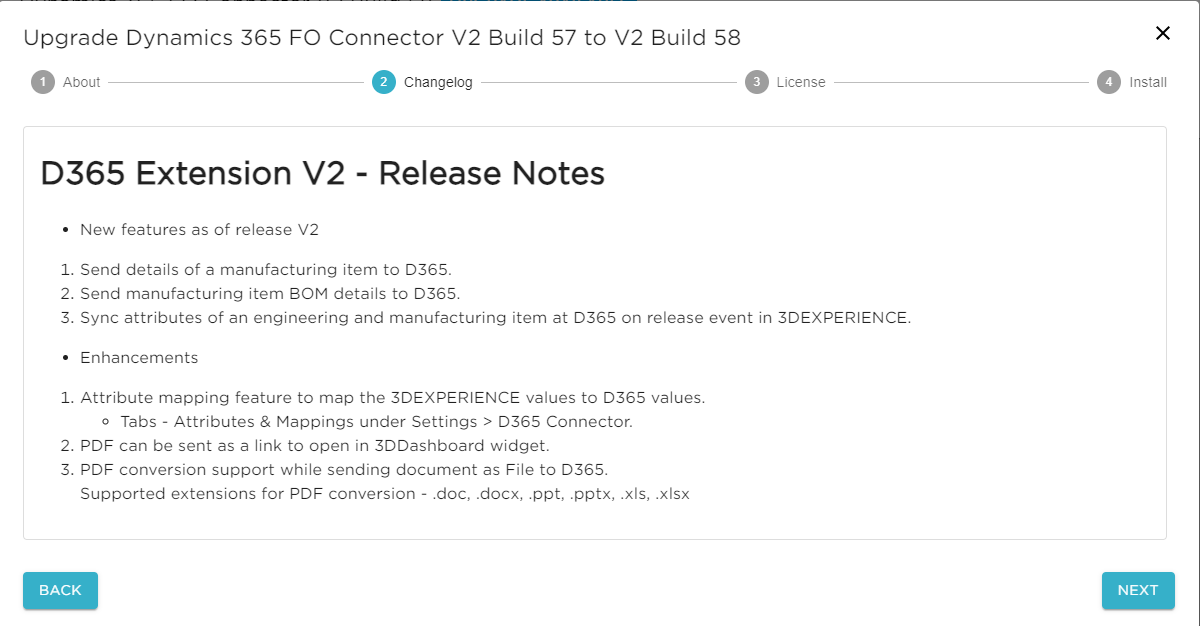Click the D365 Extension V2 Release Notes heading
Viewport: 1200px width, 626px height.
(322, 174)
